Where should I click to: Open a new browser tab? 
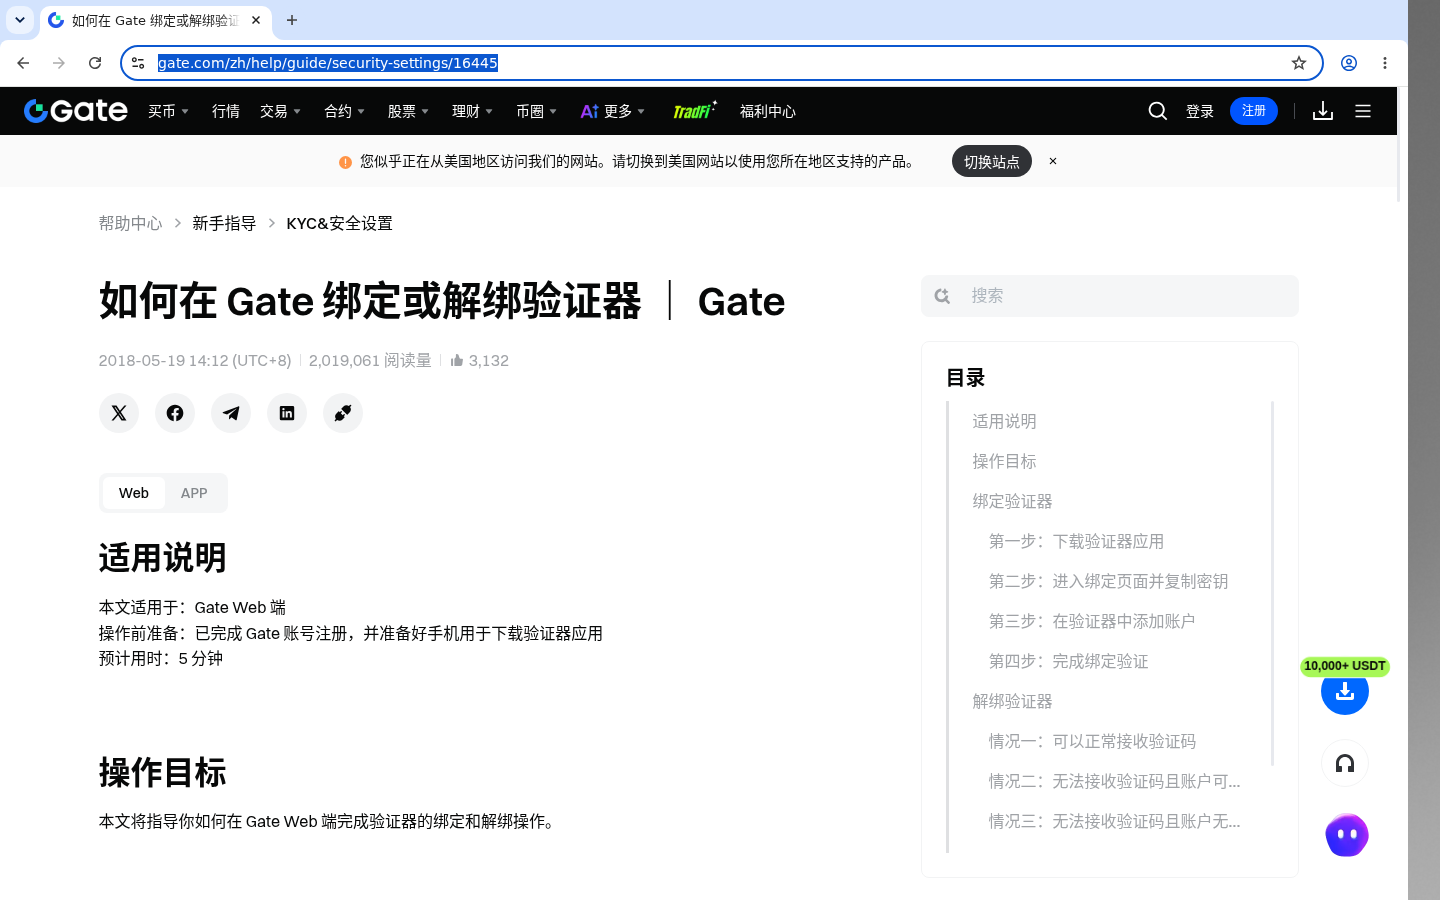click(x=292, y=20)
